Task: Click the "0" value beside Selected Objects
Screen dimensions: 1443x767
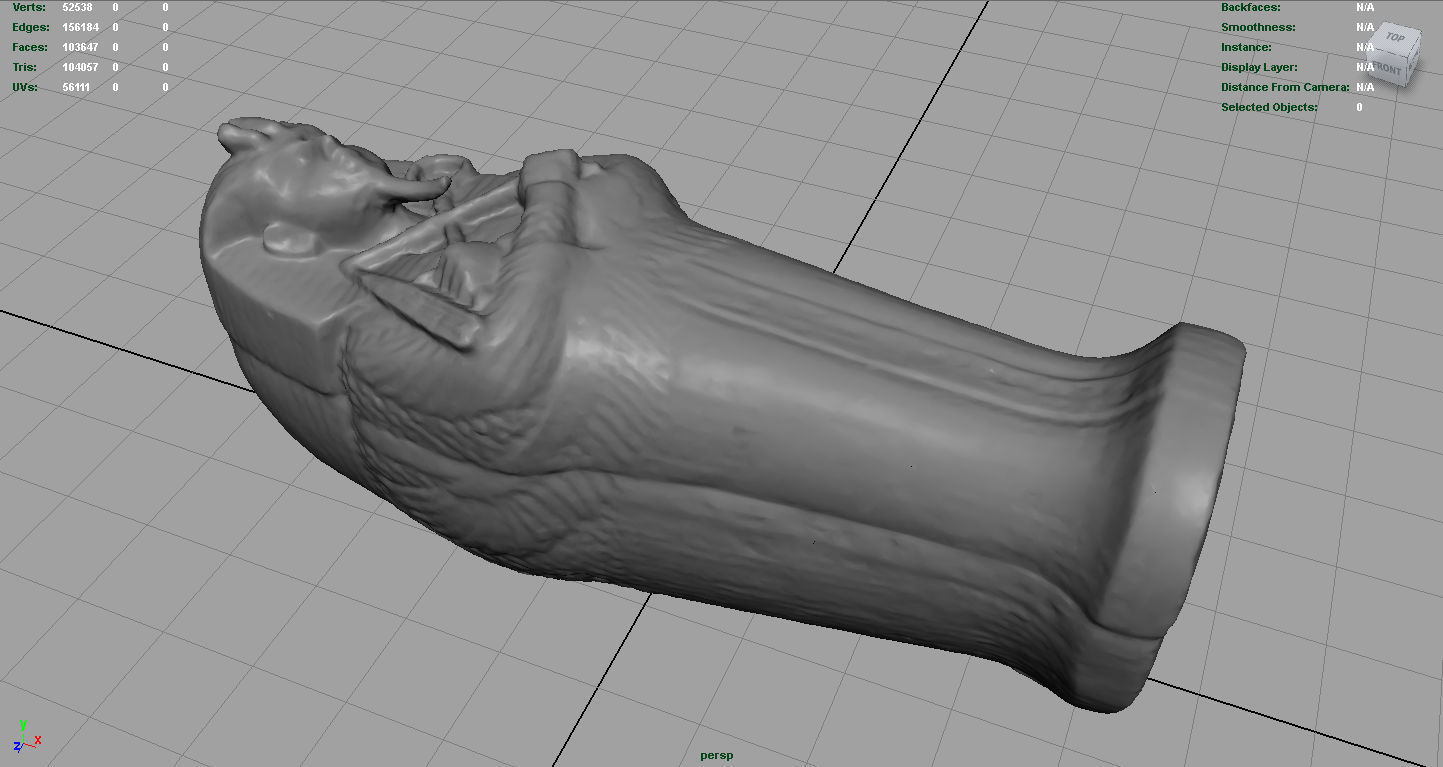Action: (x=1359, y=107)
